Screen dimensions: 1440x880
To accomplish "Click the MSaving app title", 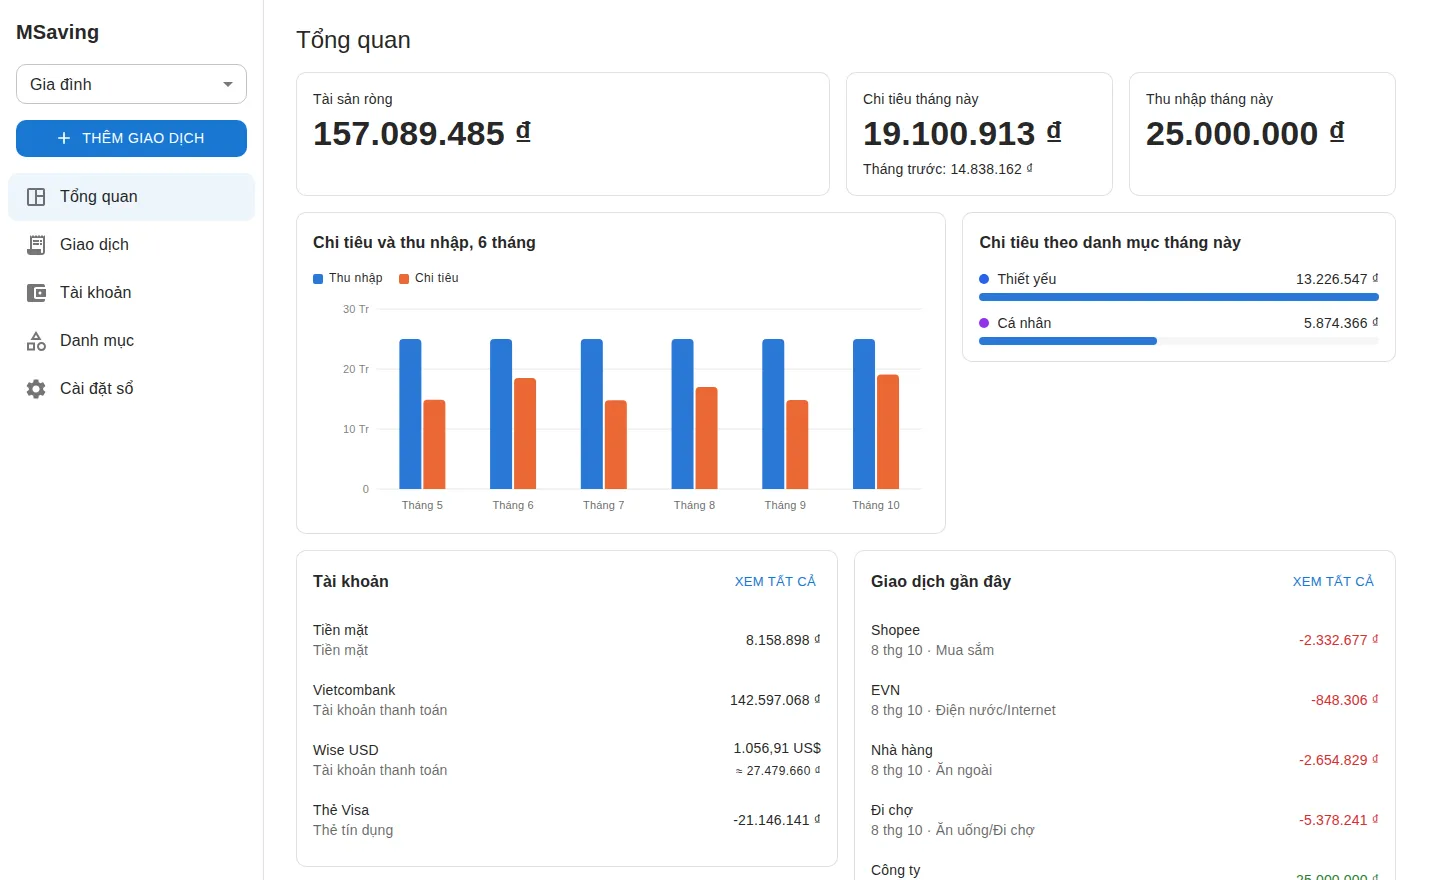I will (x=58, y=32).
